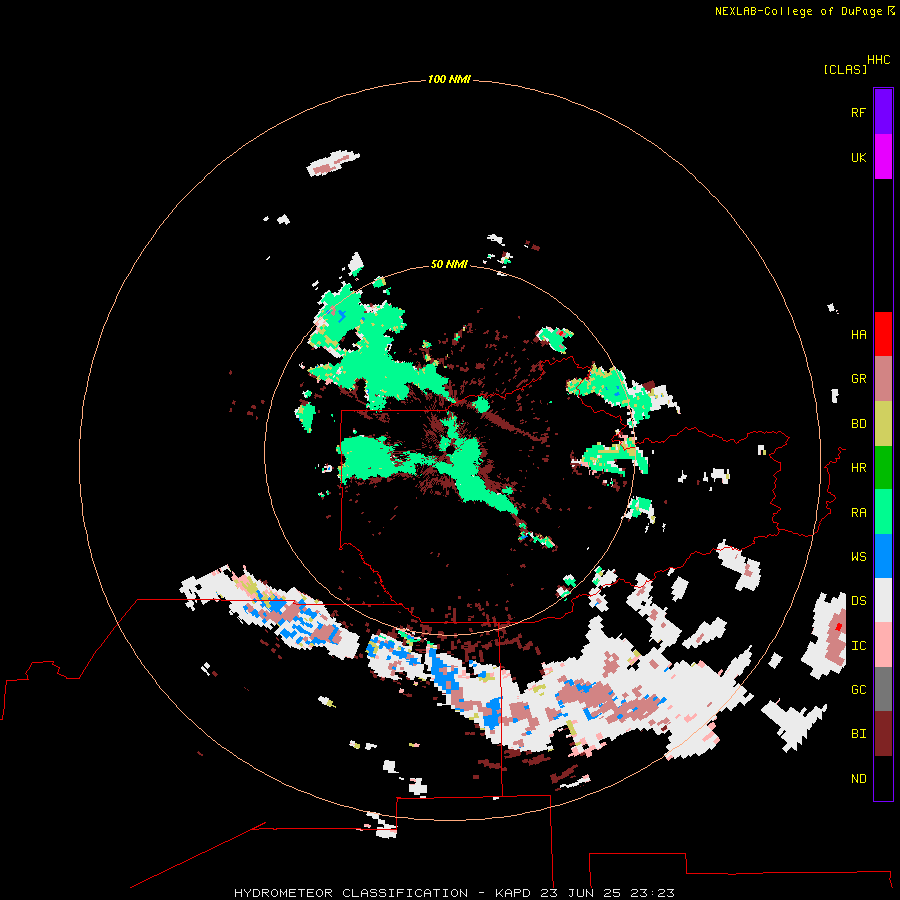Click the UK magenta color swatch
900x900 pixels.
click(883, 157)
